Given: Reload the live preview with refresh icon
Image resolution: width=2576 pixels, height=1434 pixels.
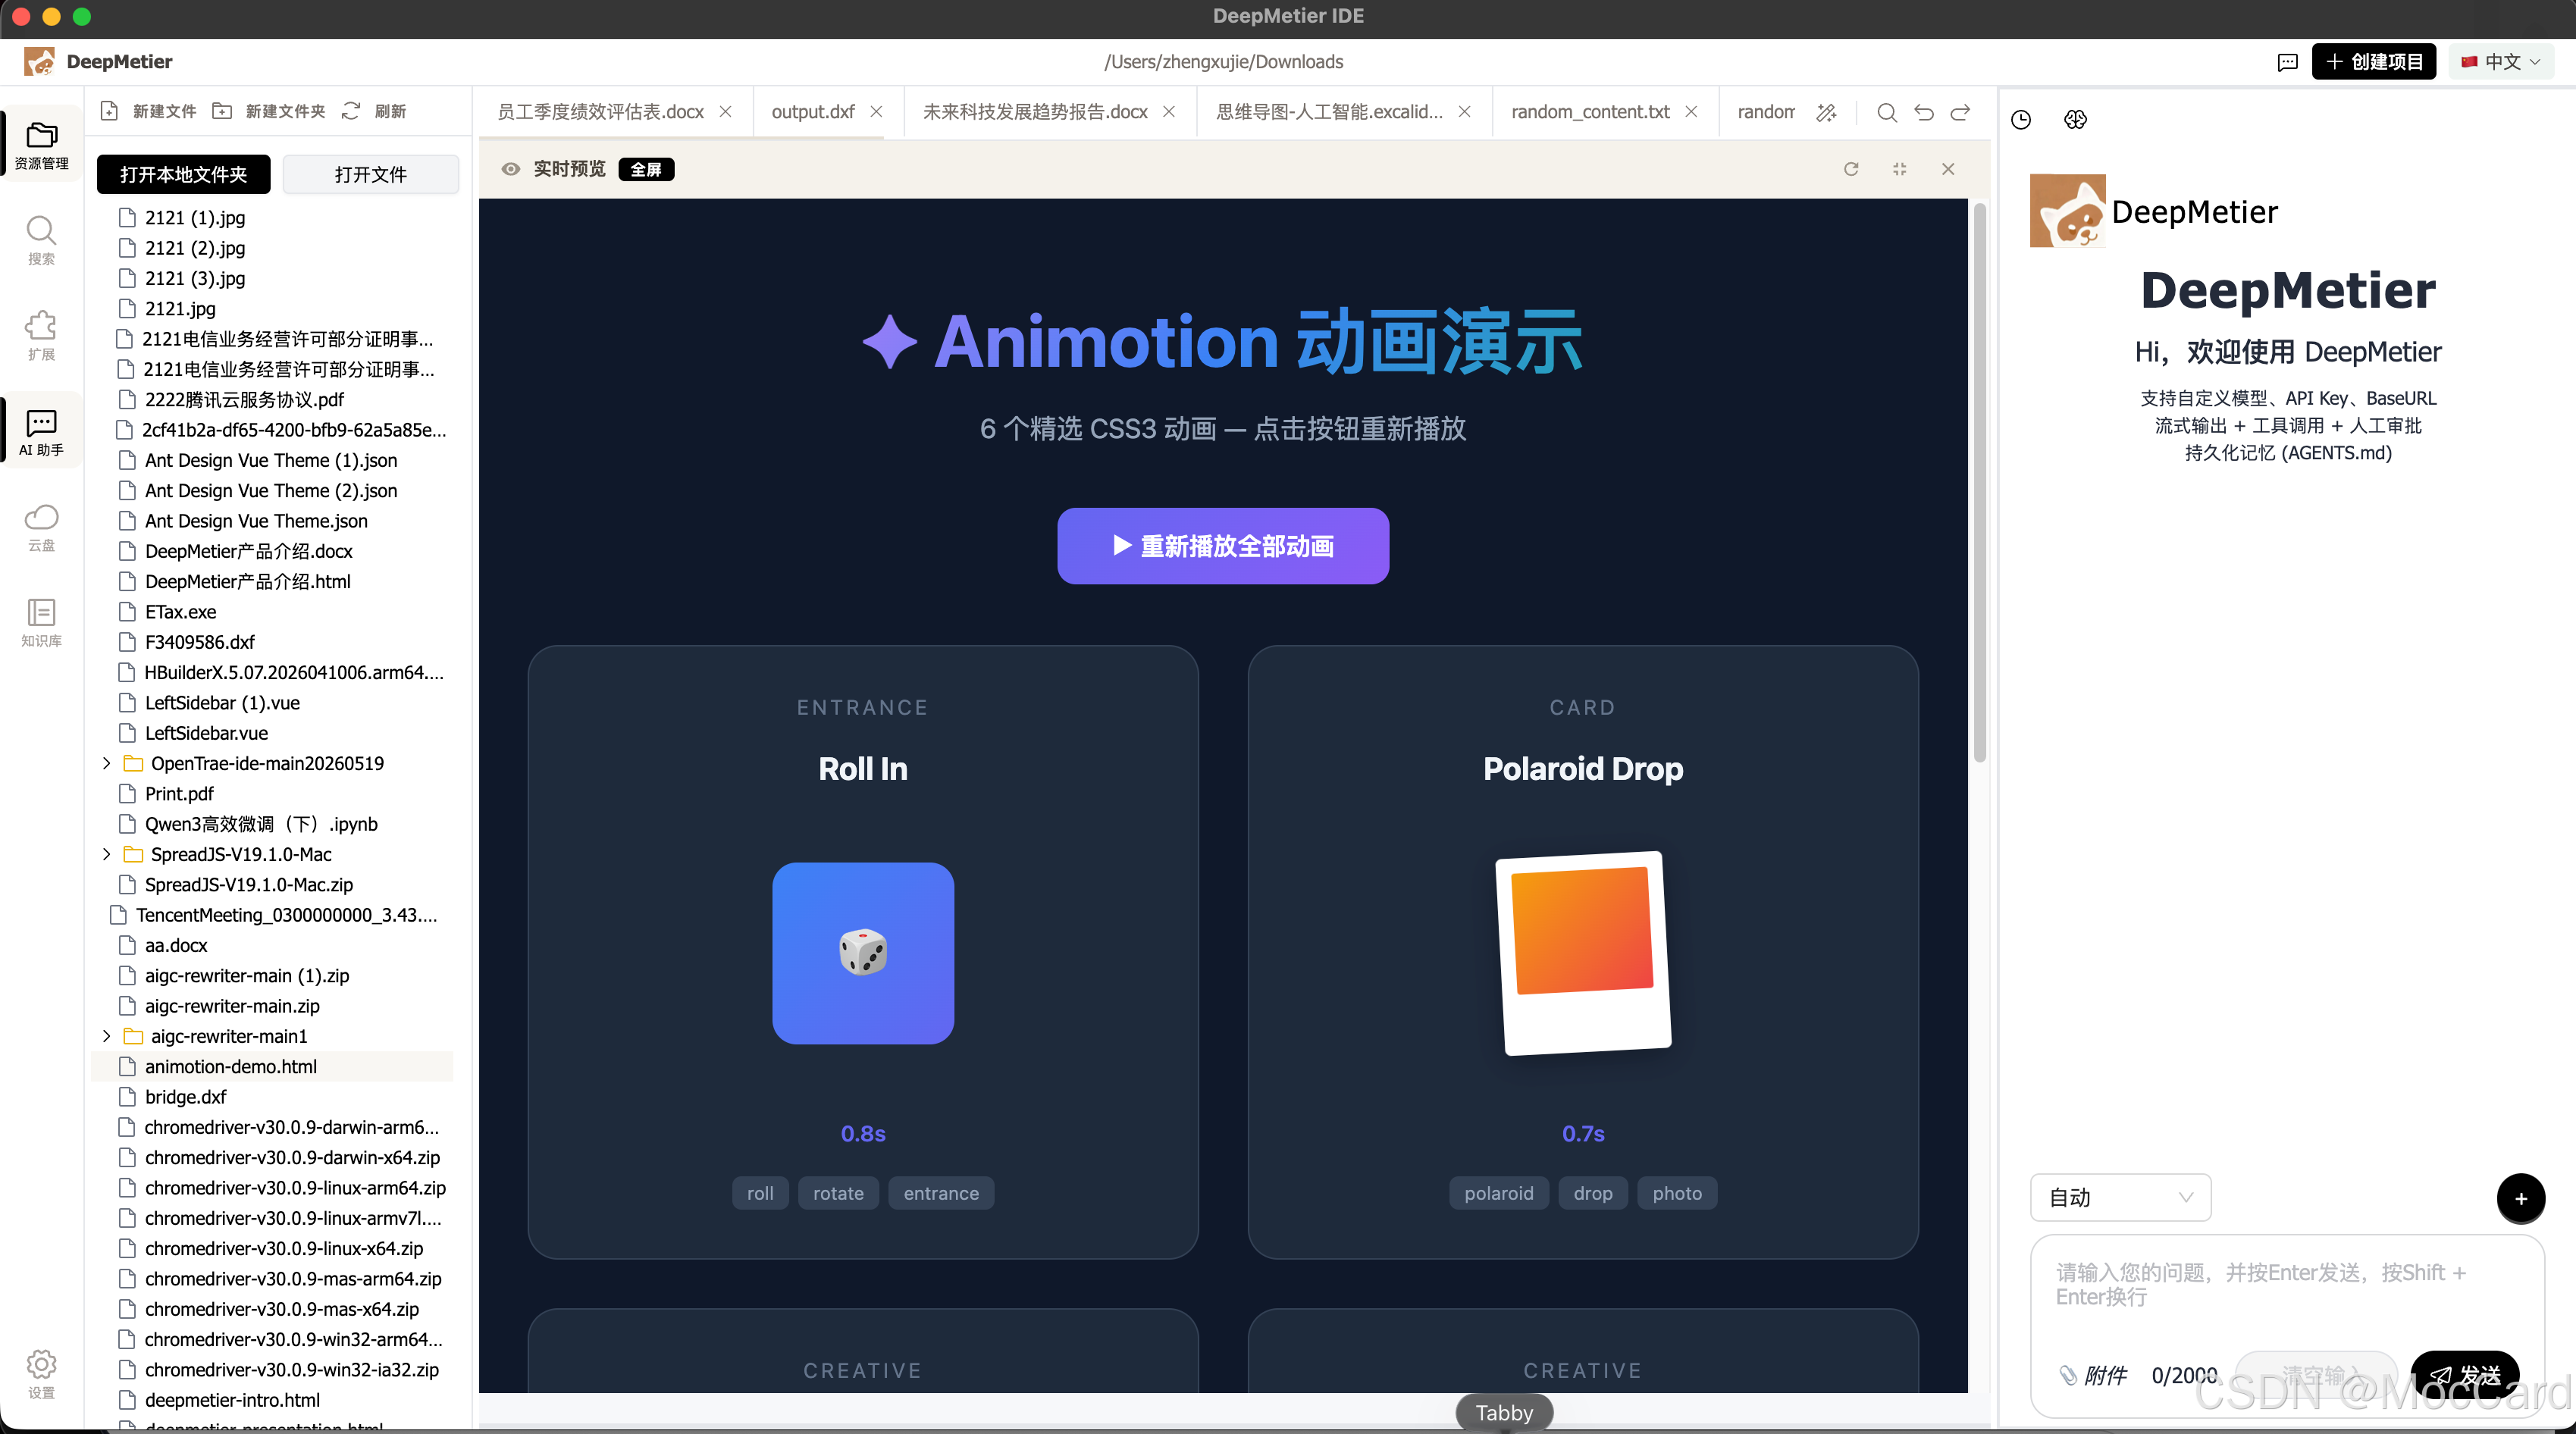Looking at the screenshot, I should pyautogui.click(x=1851, y=169).
